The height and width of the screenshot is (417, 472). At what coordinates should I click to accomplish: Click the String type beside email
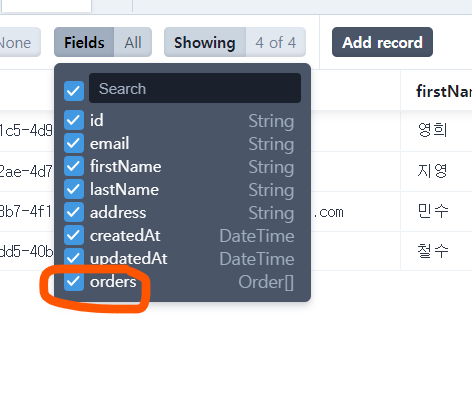click(x=271, y=144)
